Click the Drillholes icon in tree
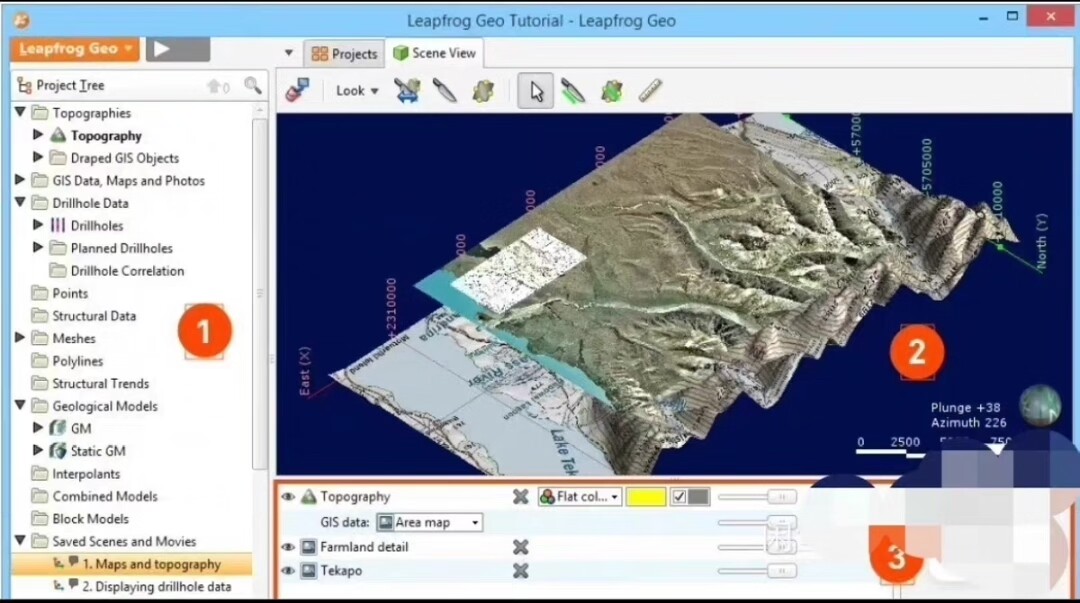This screenshot has height=603, width=1080. tap(59, 225)
